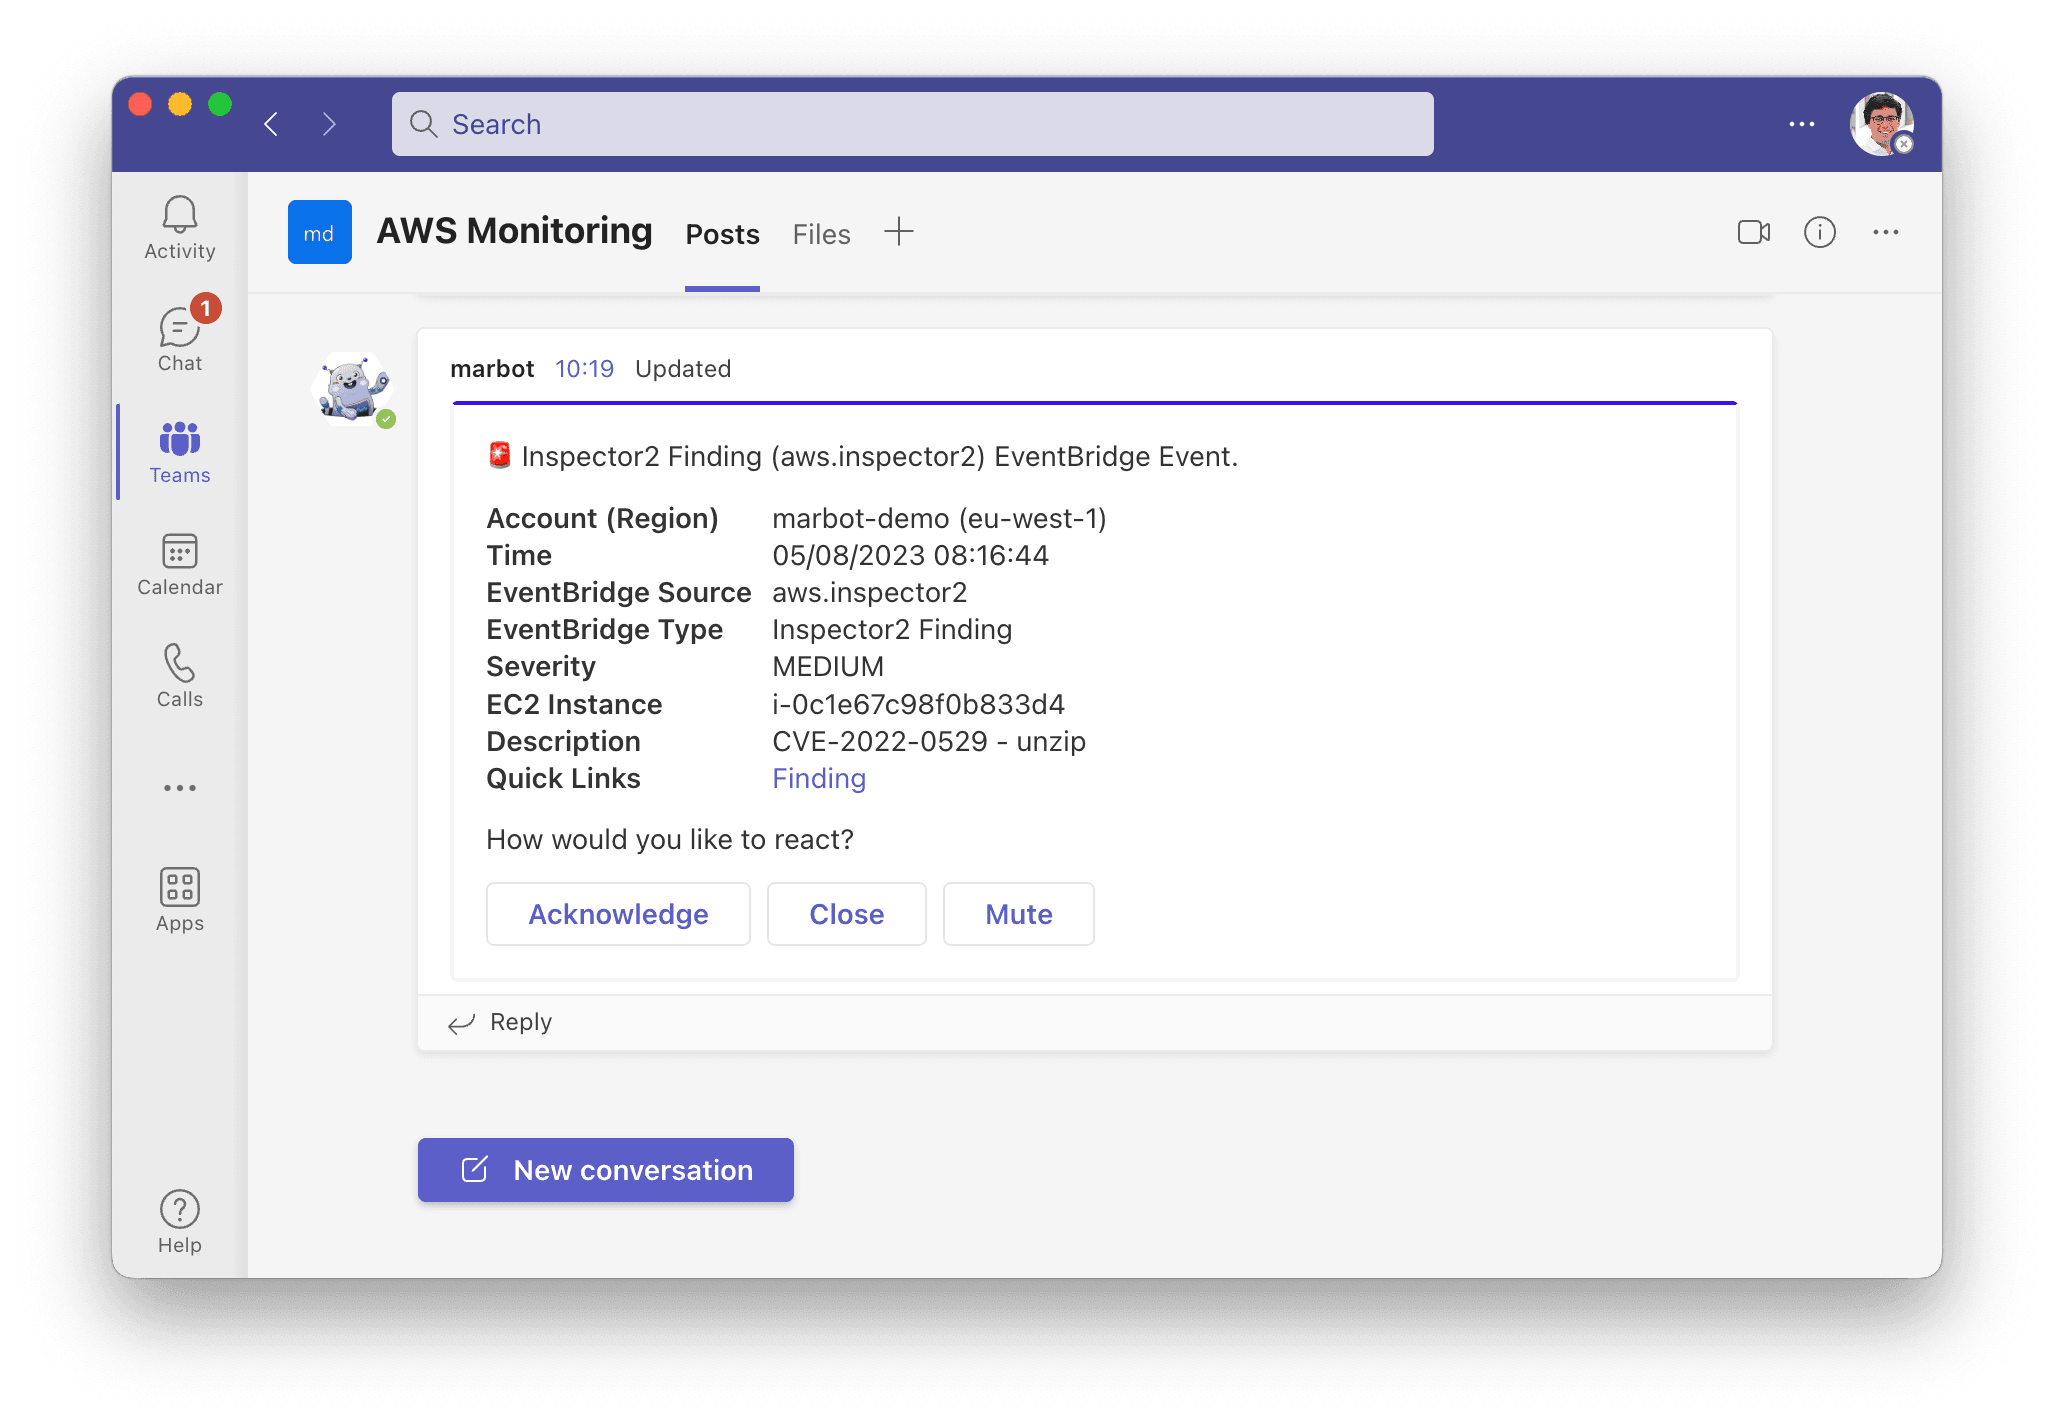Switch to the Posts tab
Viewport: 2054px width, 1426px height.
coord(722,234)
